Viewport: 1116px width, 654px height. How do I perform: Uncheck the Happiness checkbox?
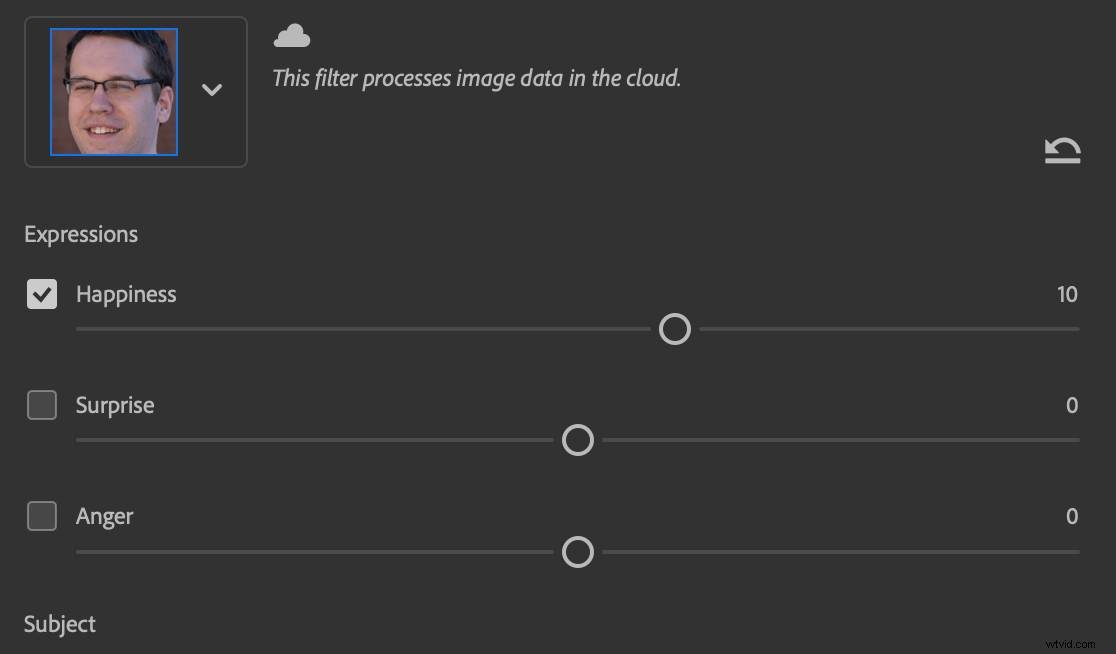click(x=42, y=294)
